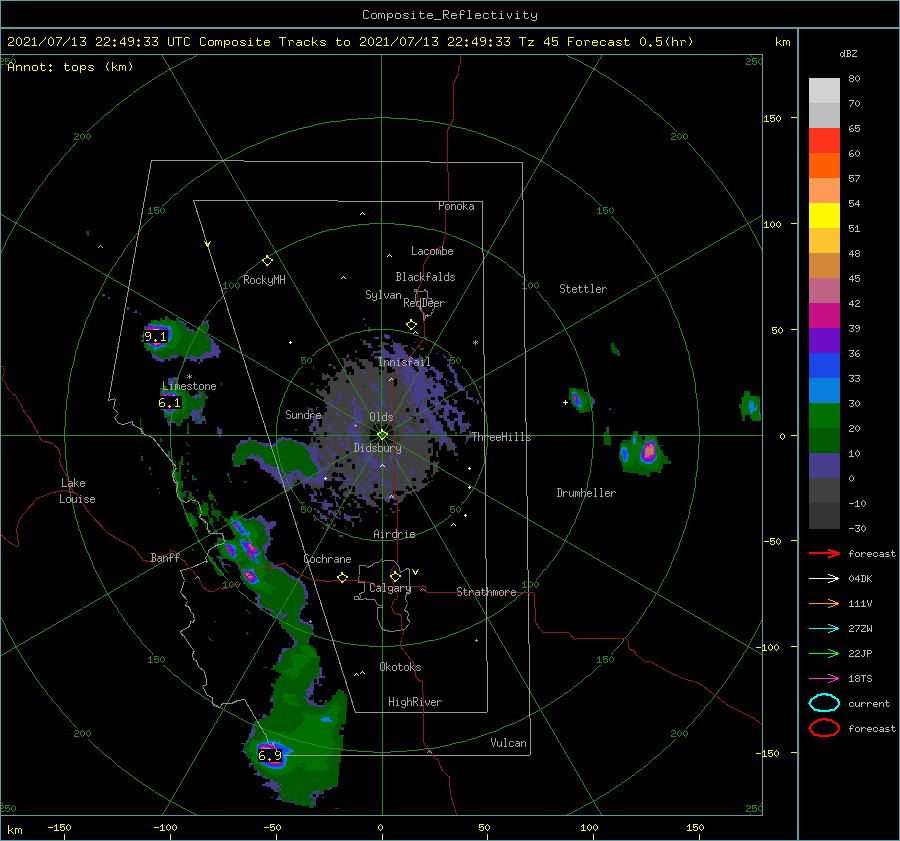Click the white 04DK arrow icon
900x841 pixels.
pyautogui.click(x=824, y=579)
